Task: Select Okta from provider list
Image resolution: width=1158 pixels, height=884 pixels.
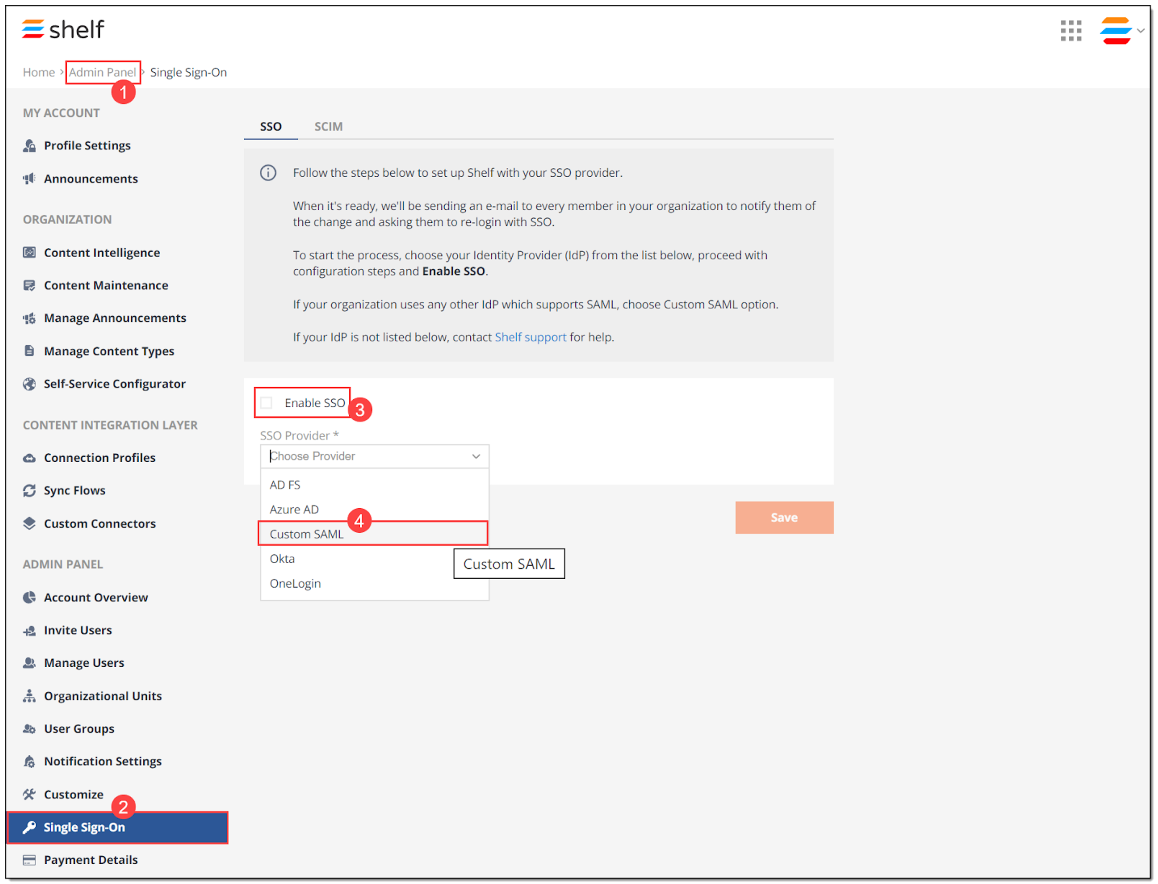Action: click(x=374, y=559)
